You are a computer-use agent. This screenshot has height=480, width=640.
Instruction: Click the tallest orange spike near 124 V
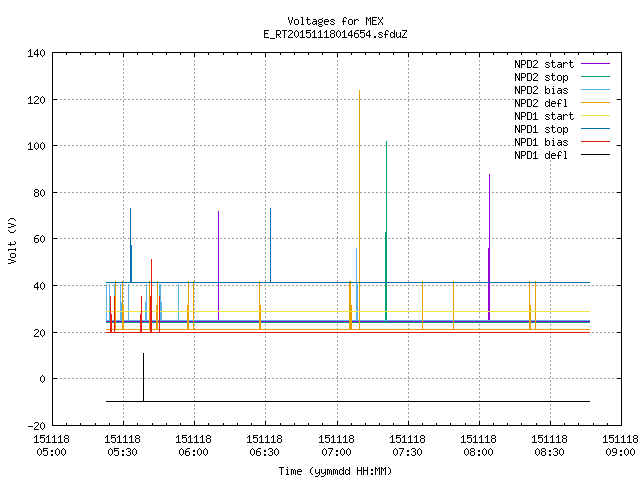359,204
